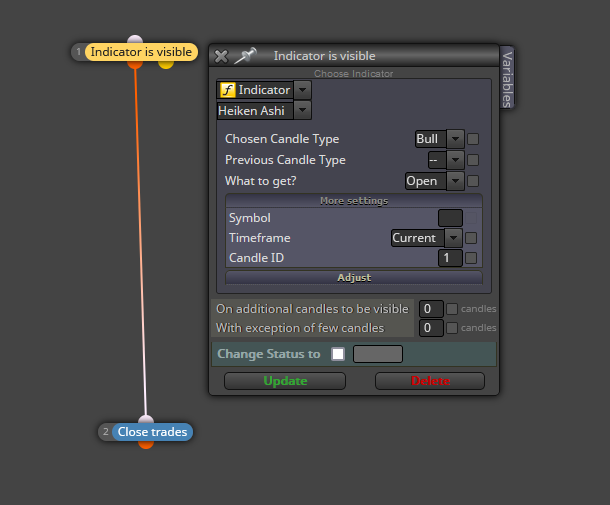
Task: Click the number 1 badge on the Indicator node
Action: click(x=79, y=52)
